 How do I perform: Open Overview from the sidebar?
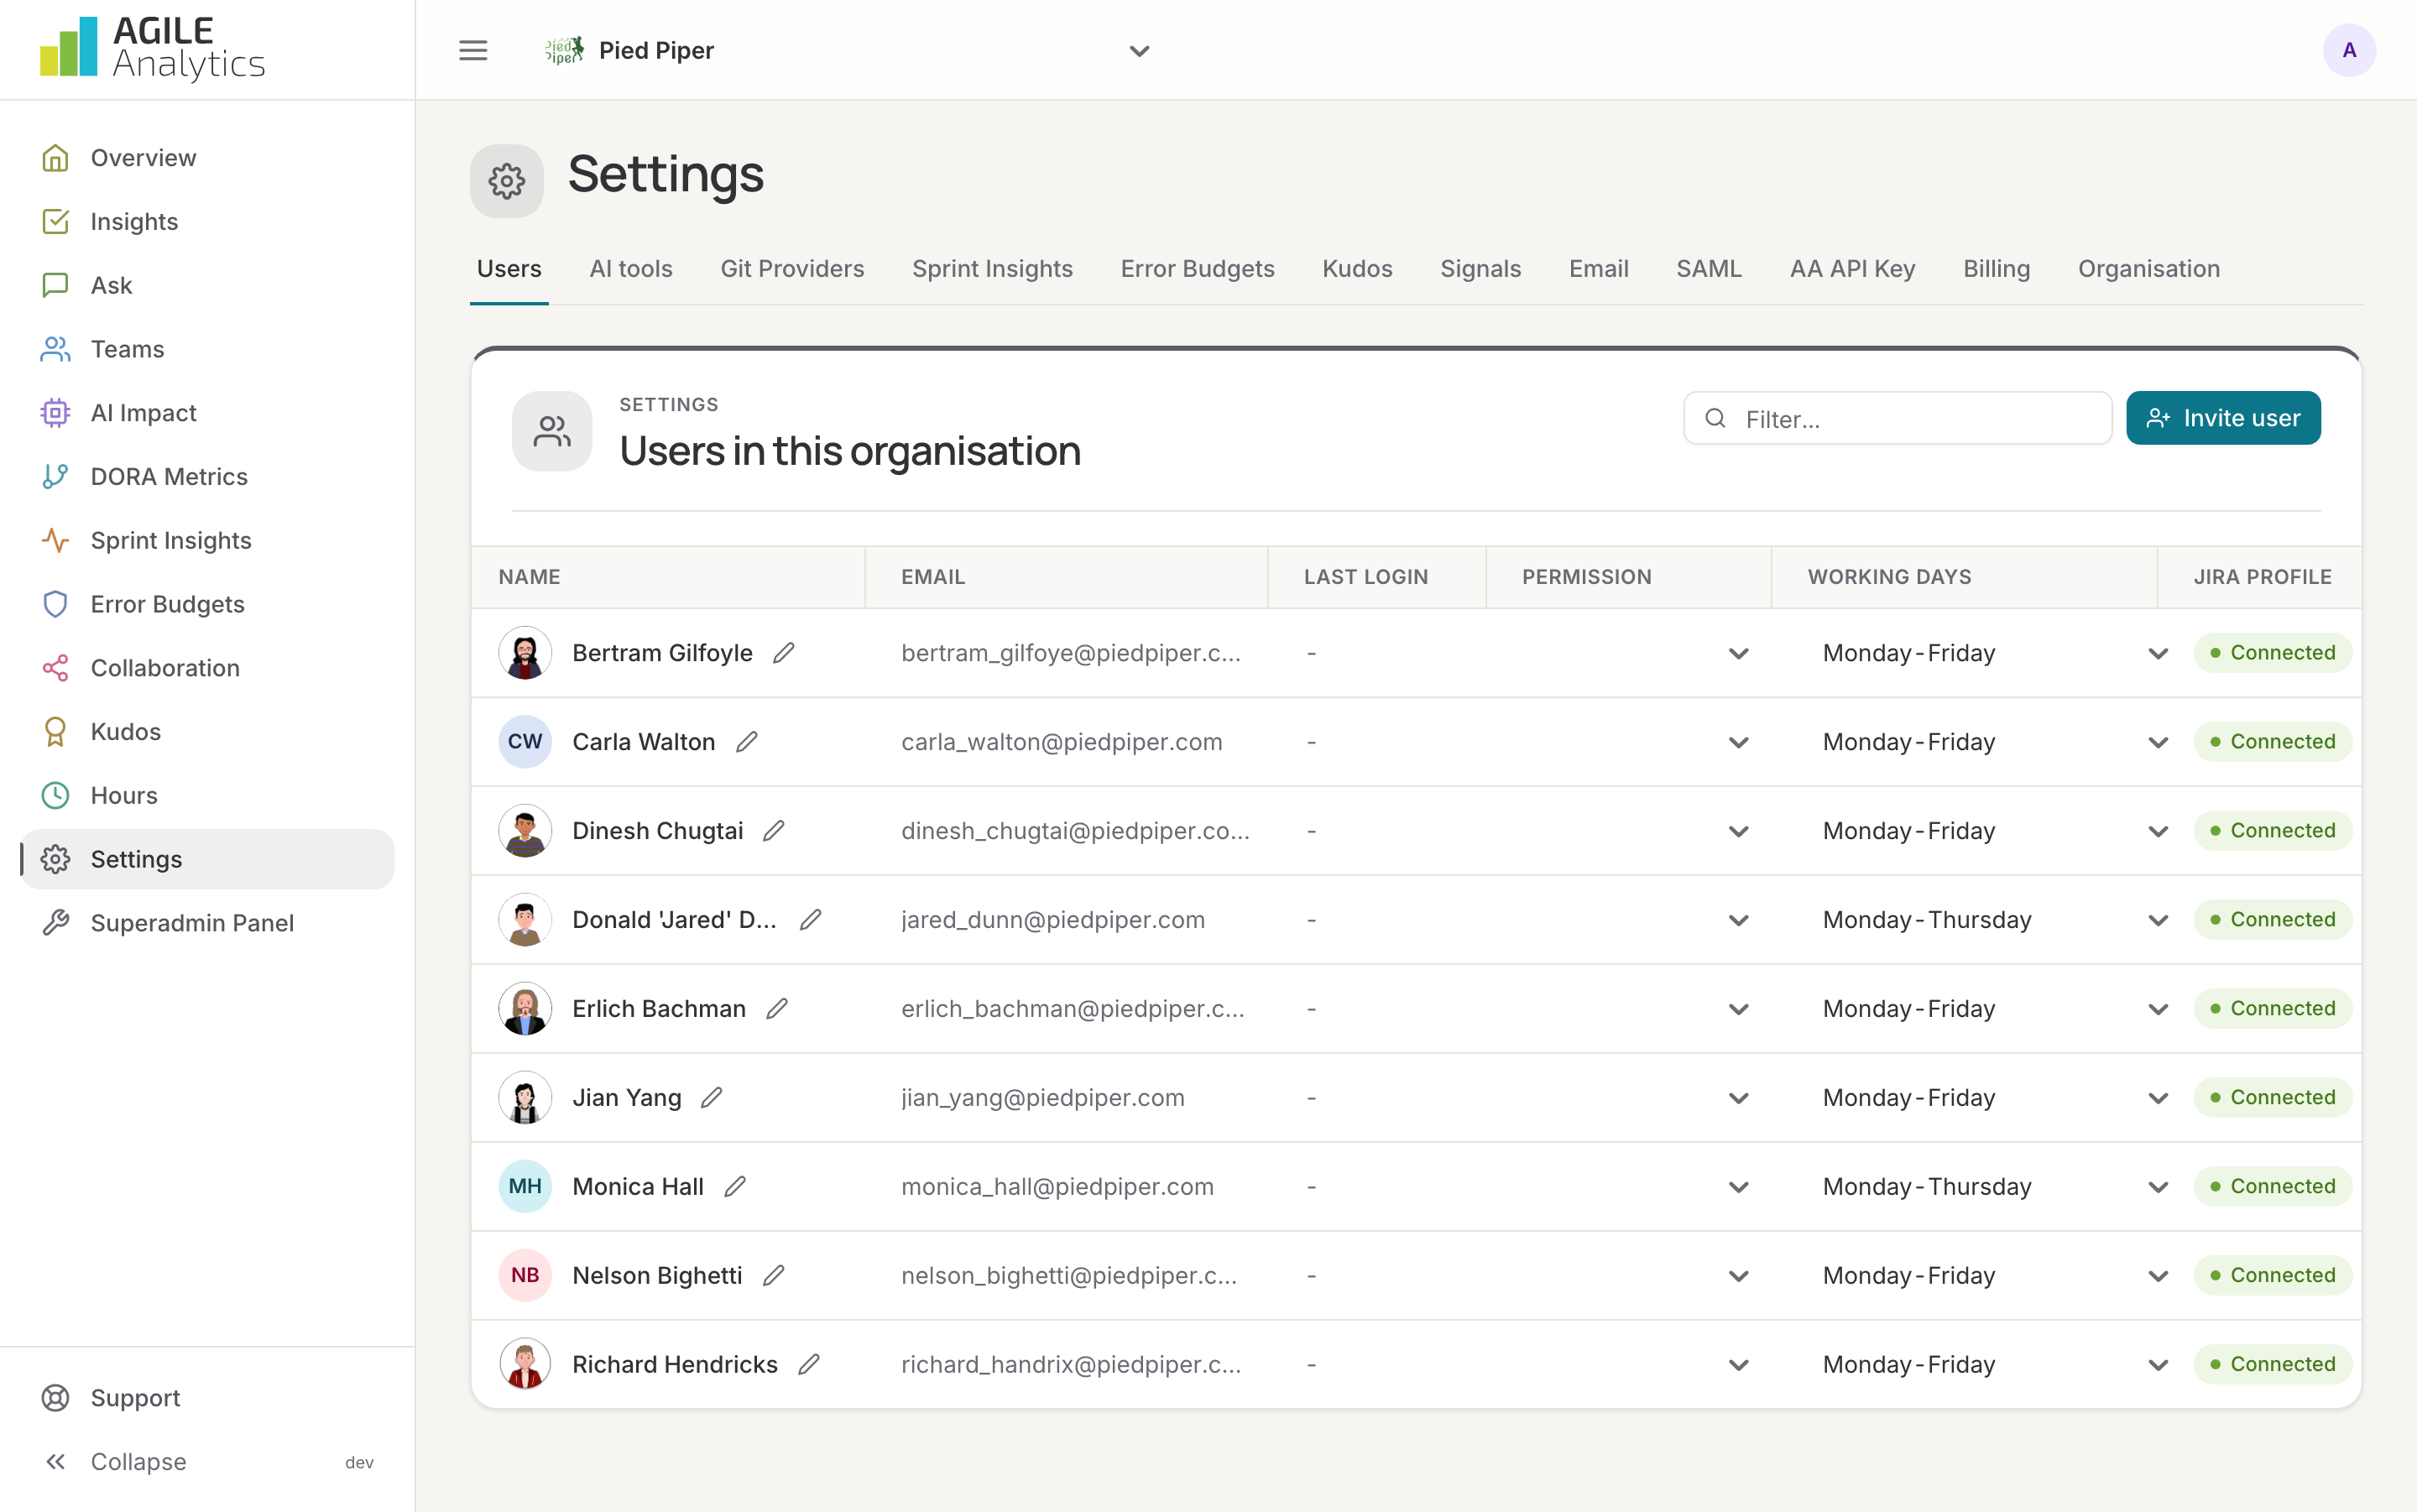[x=208, y=158]
